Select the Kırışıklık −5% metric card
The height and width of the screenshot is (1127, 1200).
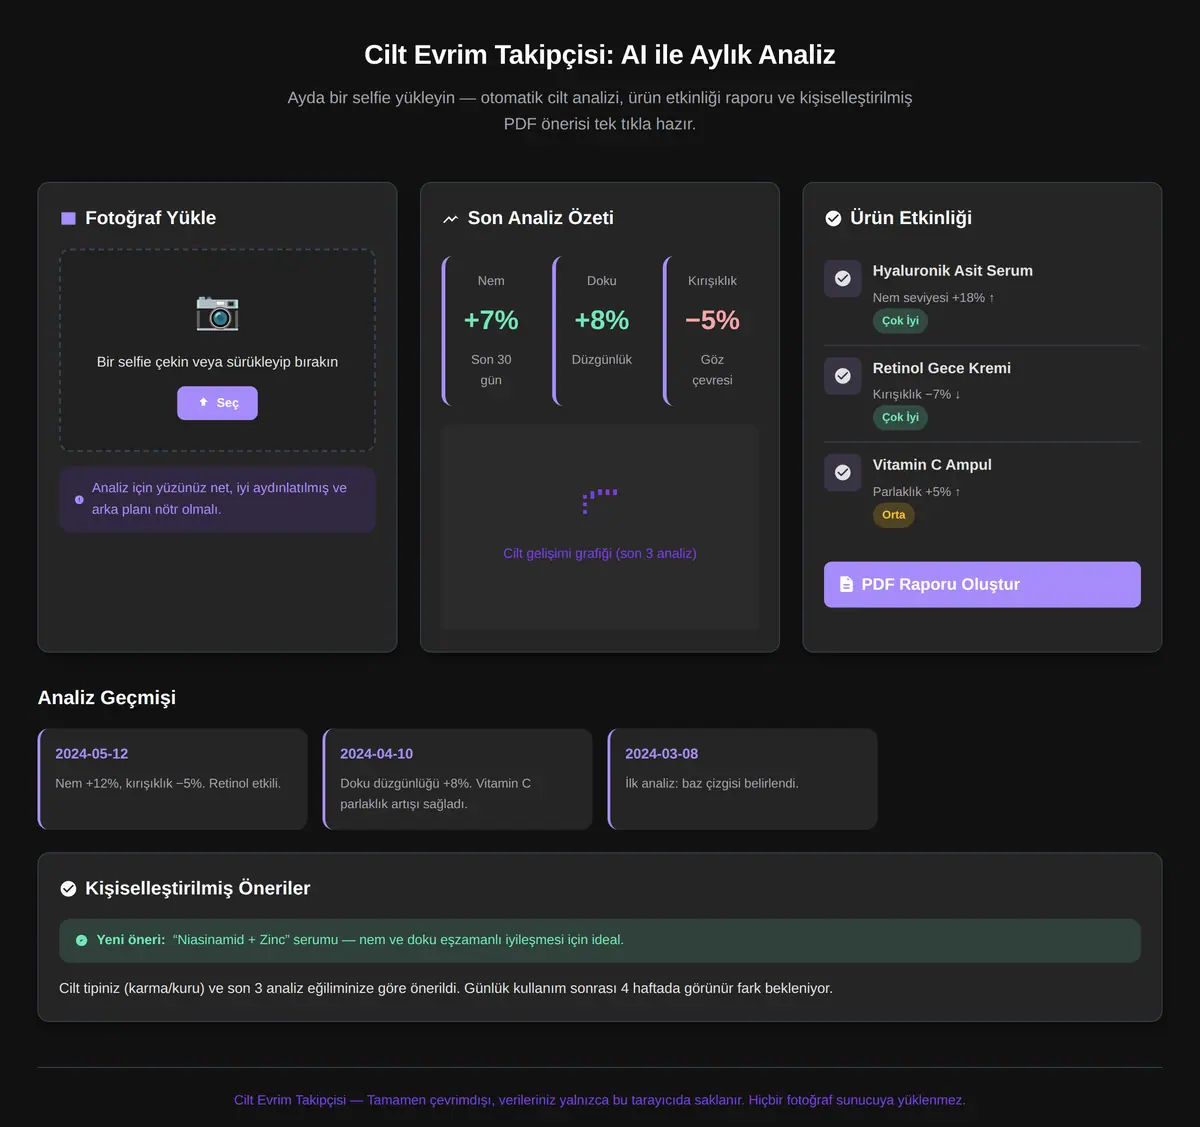click(x=711, y=331)
